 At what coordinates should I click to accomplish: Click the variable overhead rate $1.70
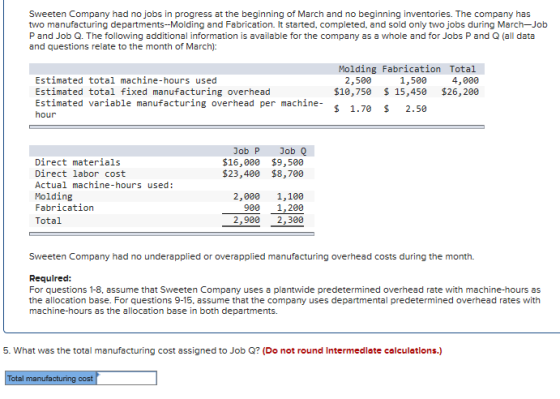click(x=352, y=109)
